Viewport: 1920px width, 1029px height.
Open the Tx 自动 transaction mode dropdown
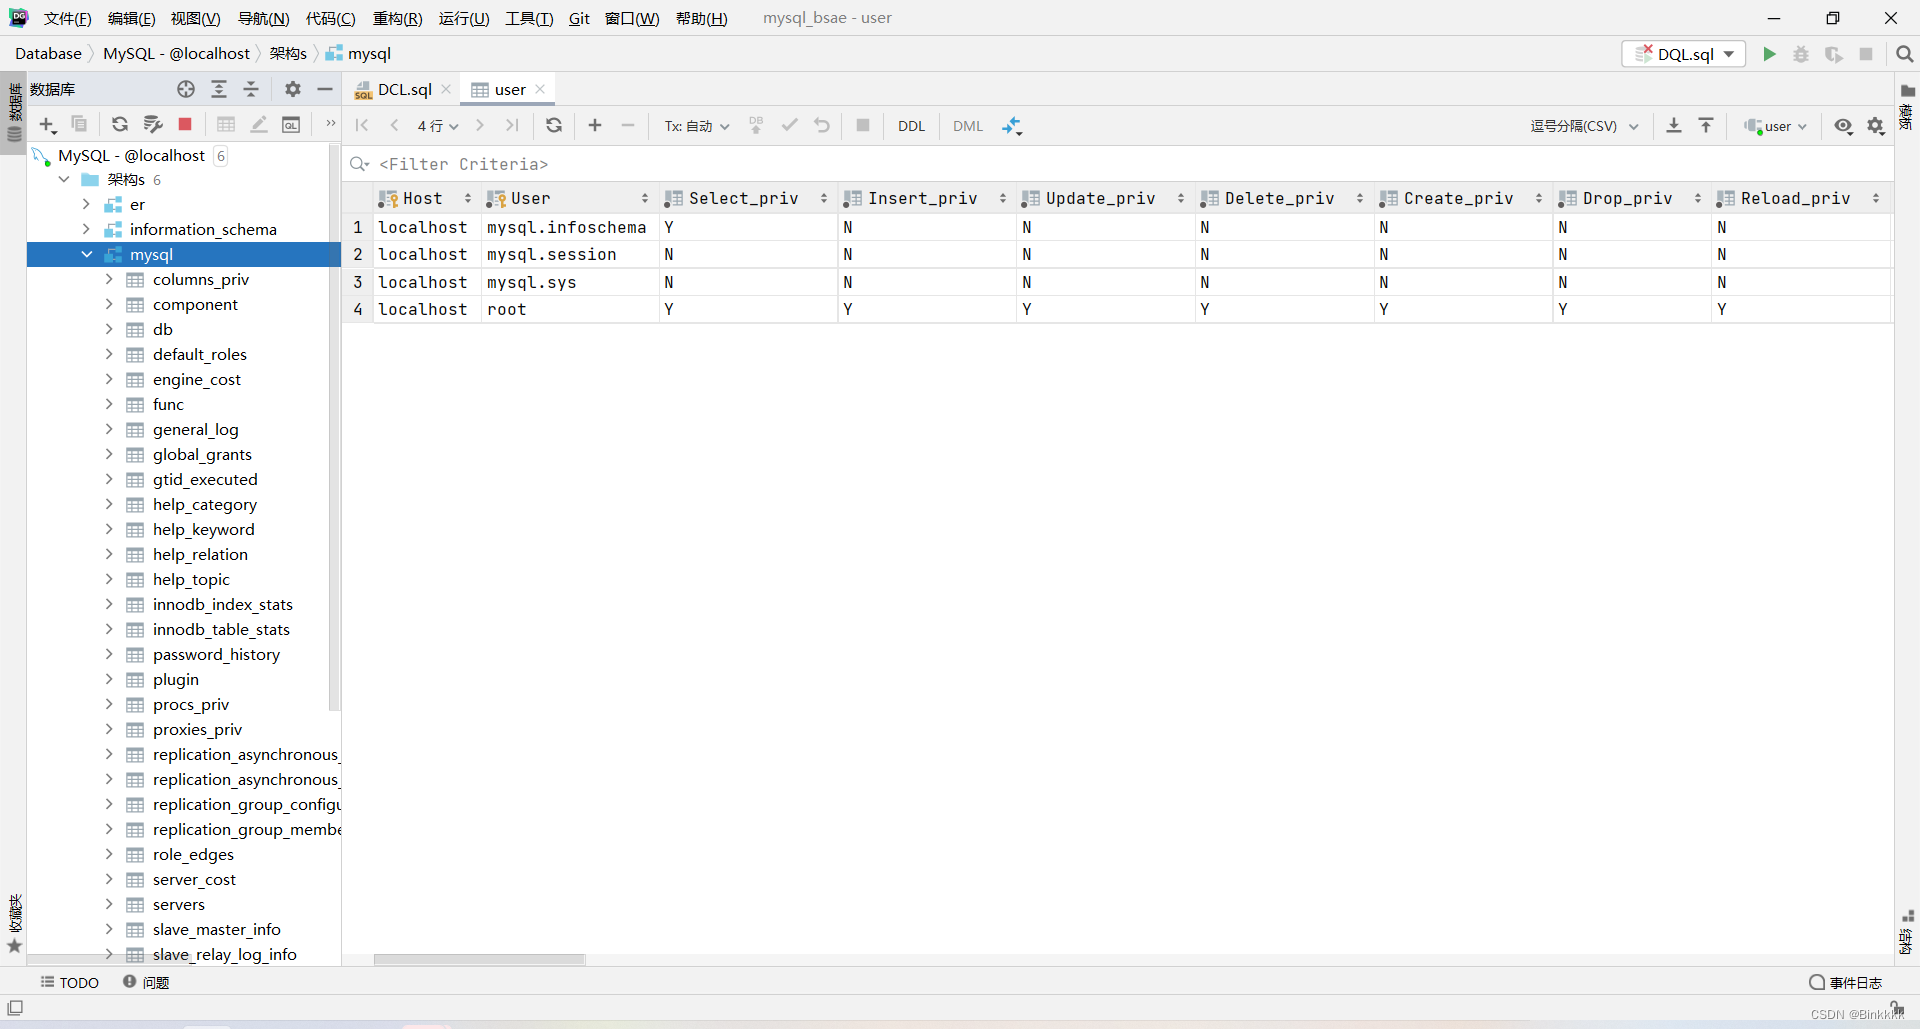(697, 126)
